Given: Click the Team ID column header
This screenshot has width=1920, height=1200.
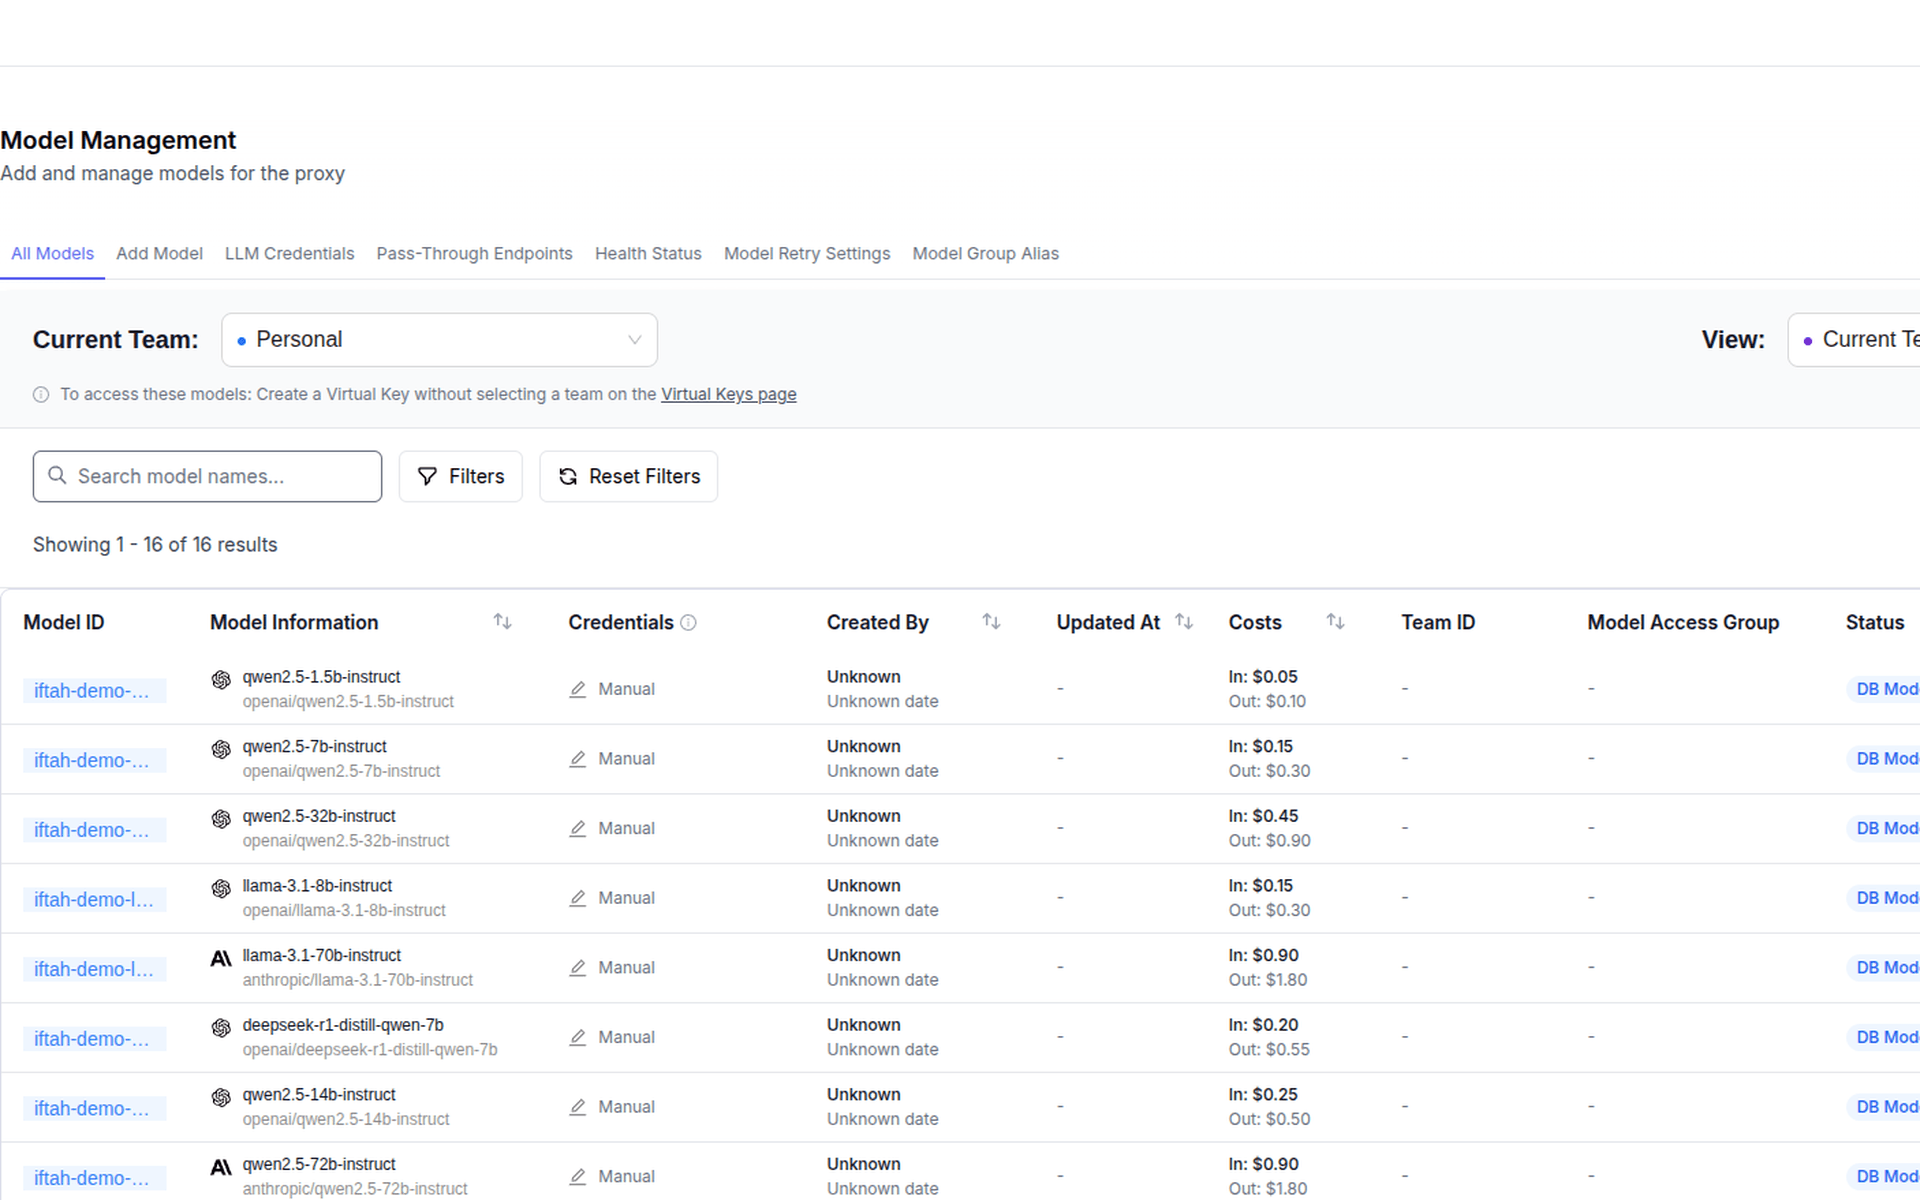Looking at the screenshot, I should click(x=1438, y=622).
